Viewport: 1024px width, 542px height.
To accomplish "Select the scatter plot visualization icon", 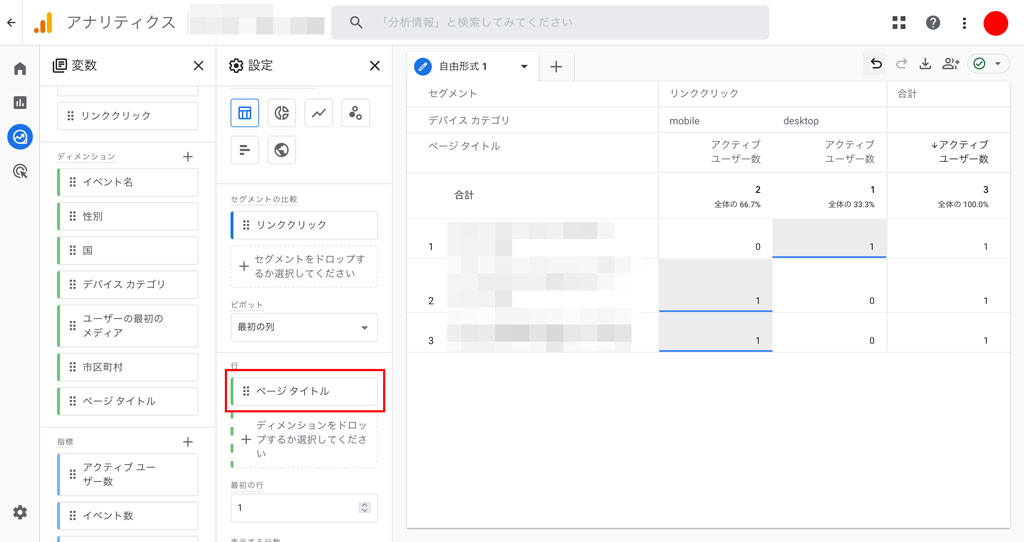I will coord(355,113).
